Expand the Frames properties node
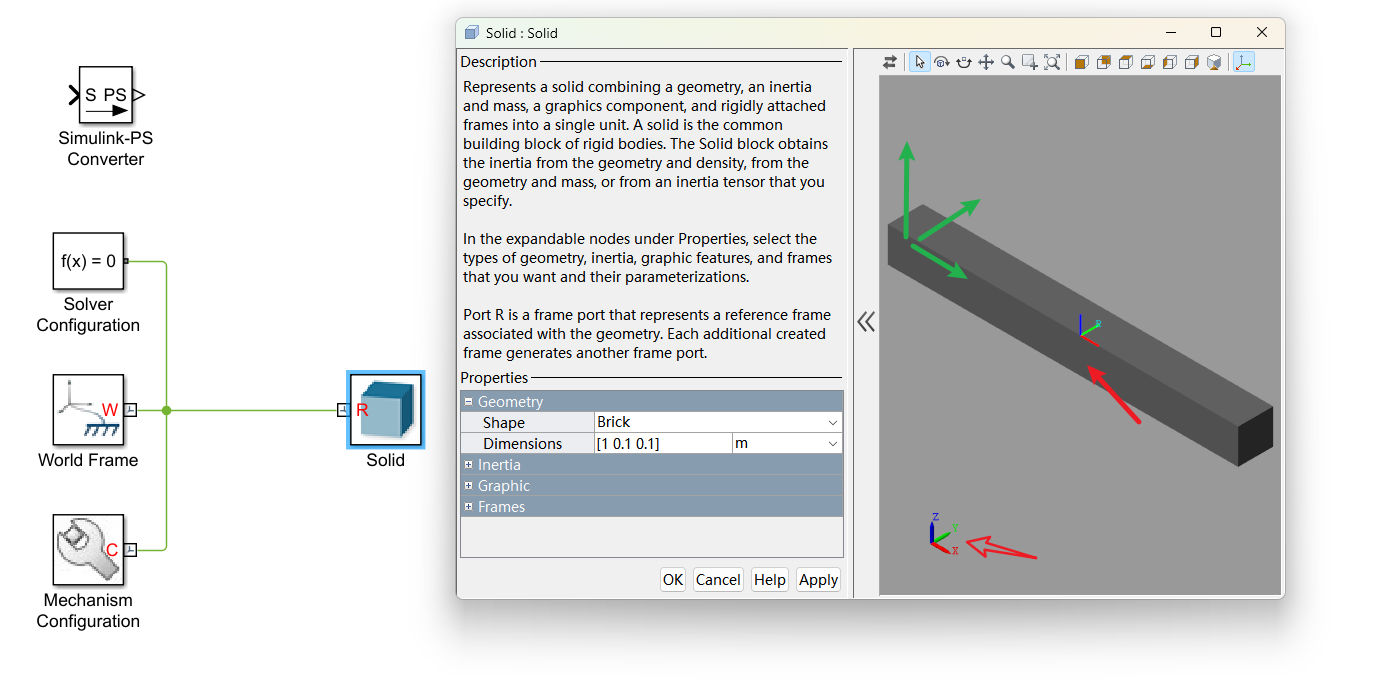This screenshot has height=699, width=1376. (x=468, y=507)
